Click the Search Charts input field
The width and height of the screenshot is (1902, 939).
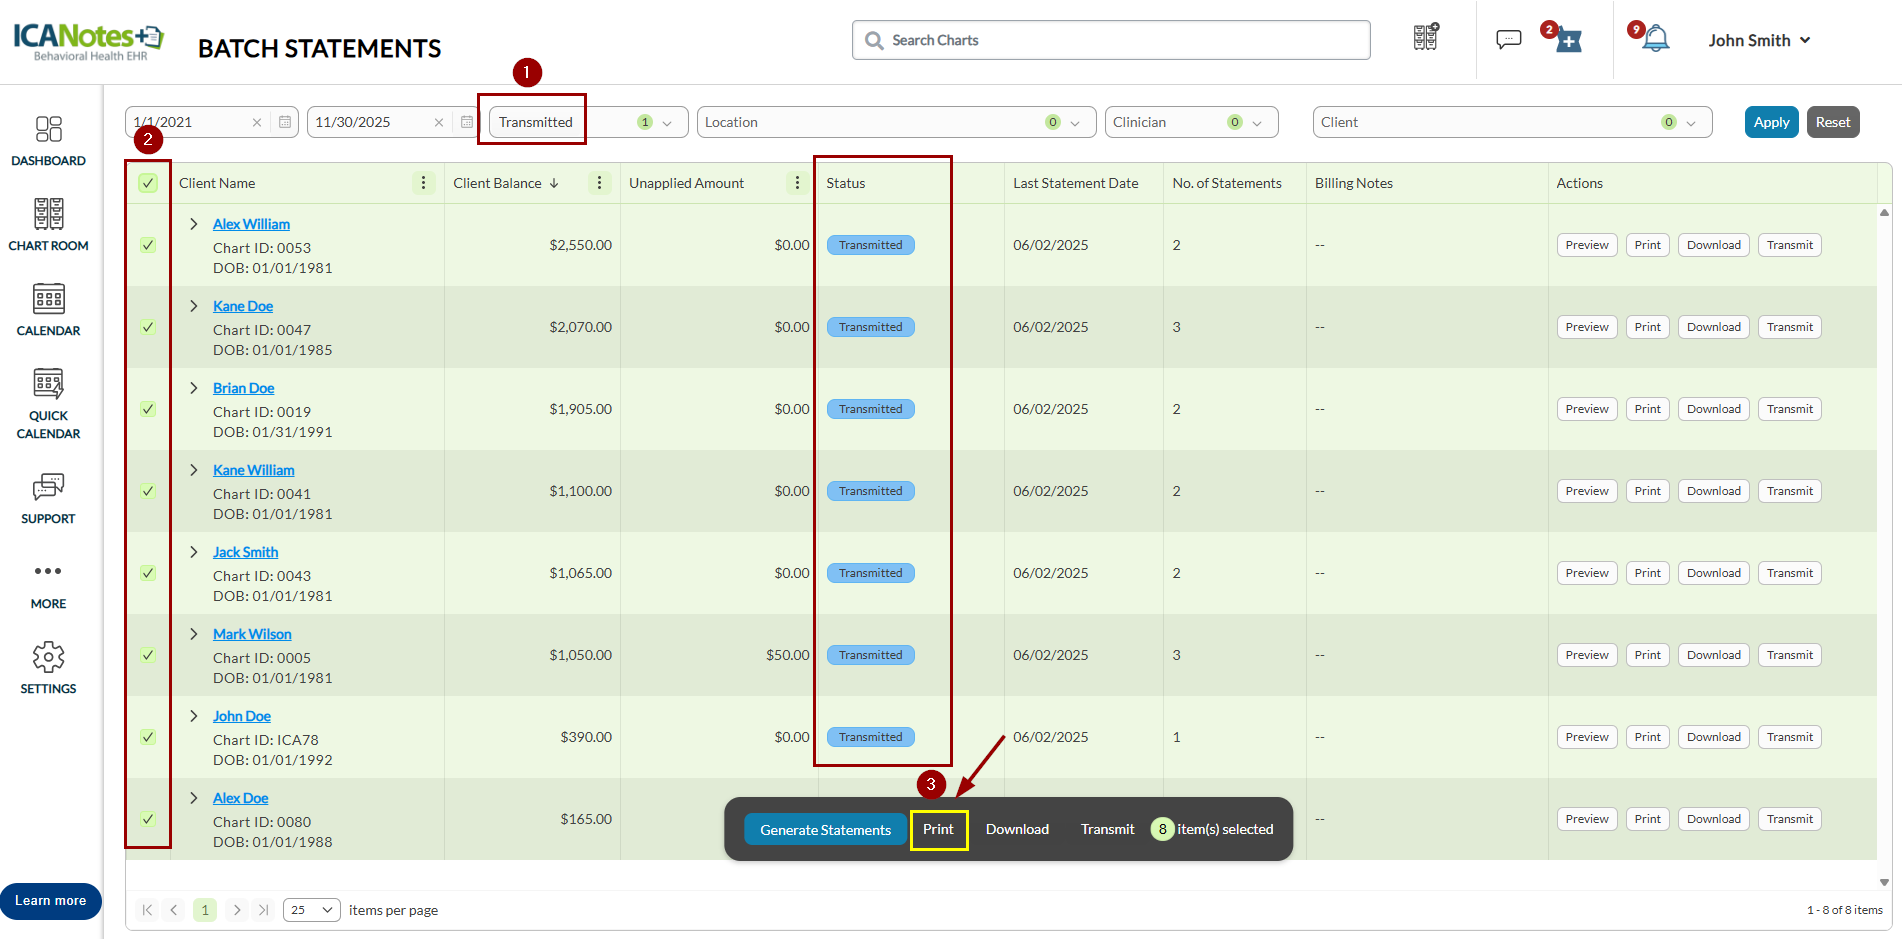1110,40
